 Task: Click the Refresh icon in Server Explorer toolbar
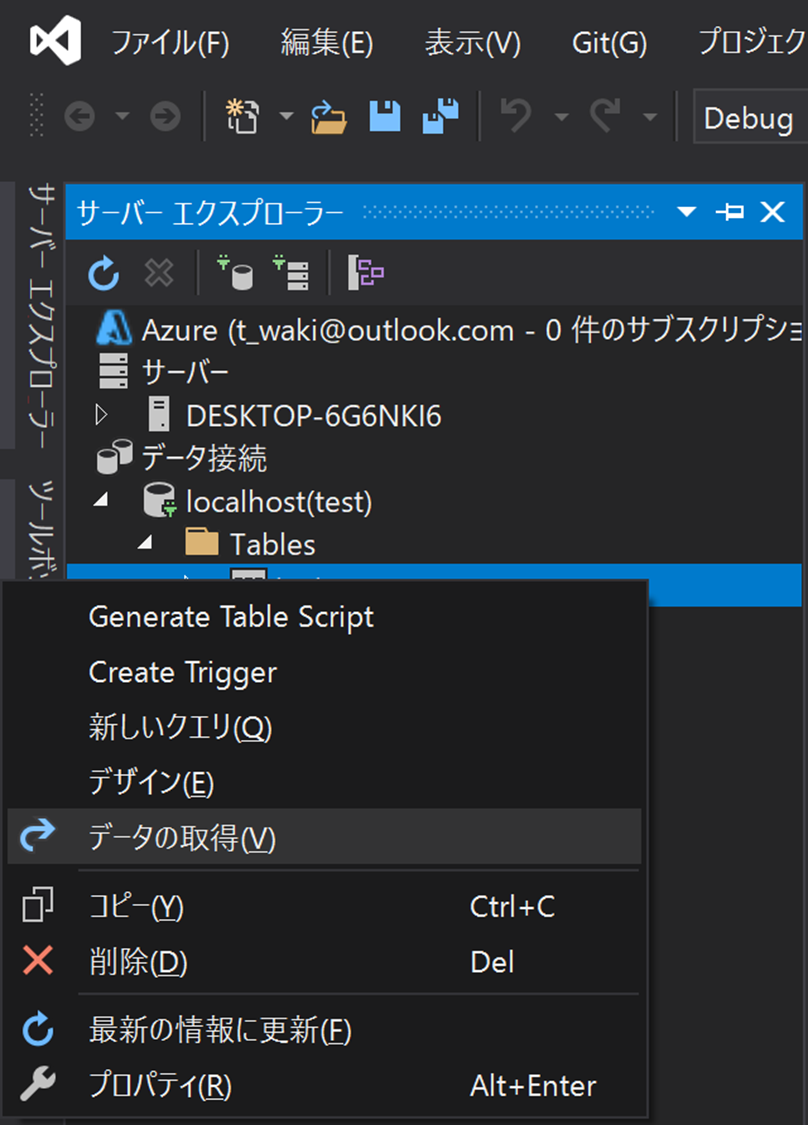pos(103,273)
